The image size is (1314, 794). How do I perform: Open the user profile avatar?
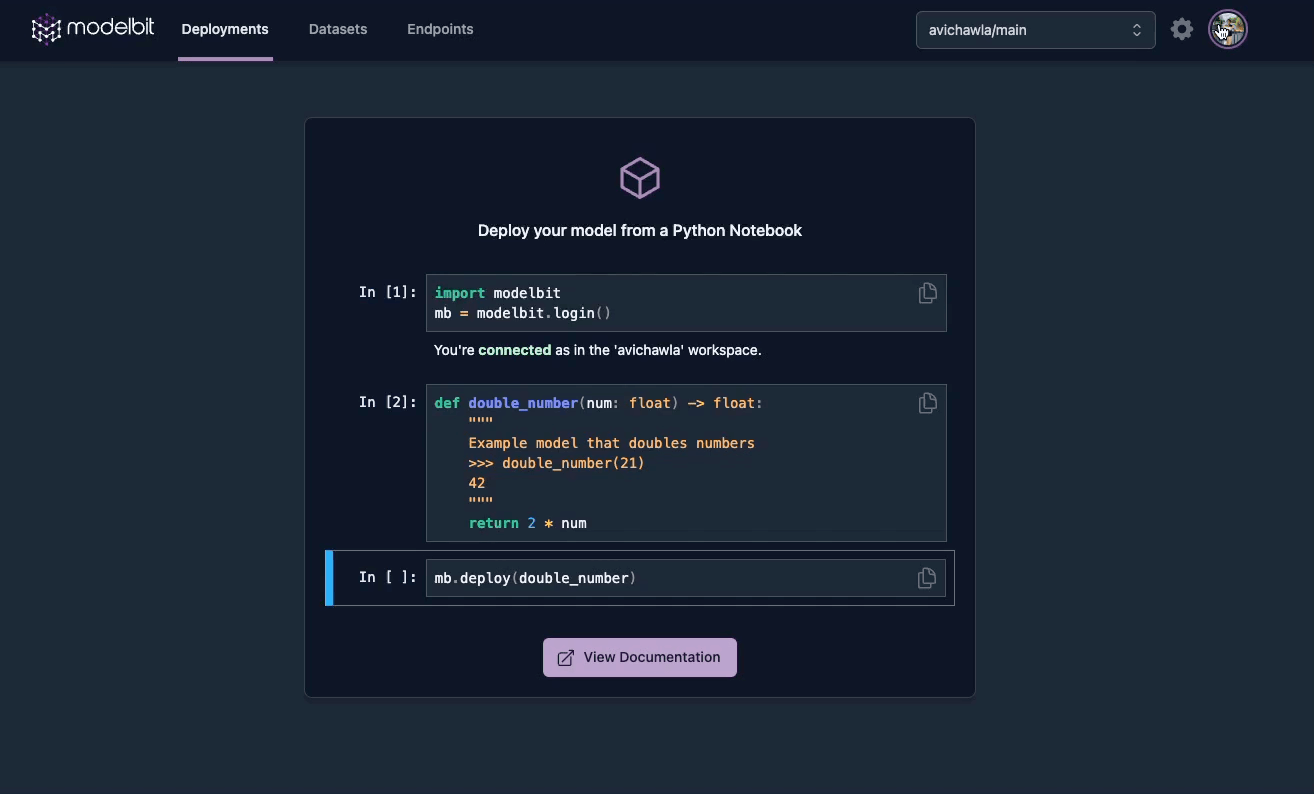click(x=1228, y=29)
